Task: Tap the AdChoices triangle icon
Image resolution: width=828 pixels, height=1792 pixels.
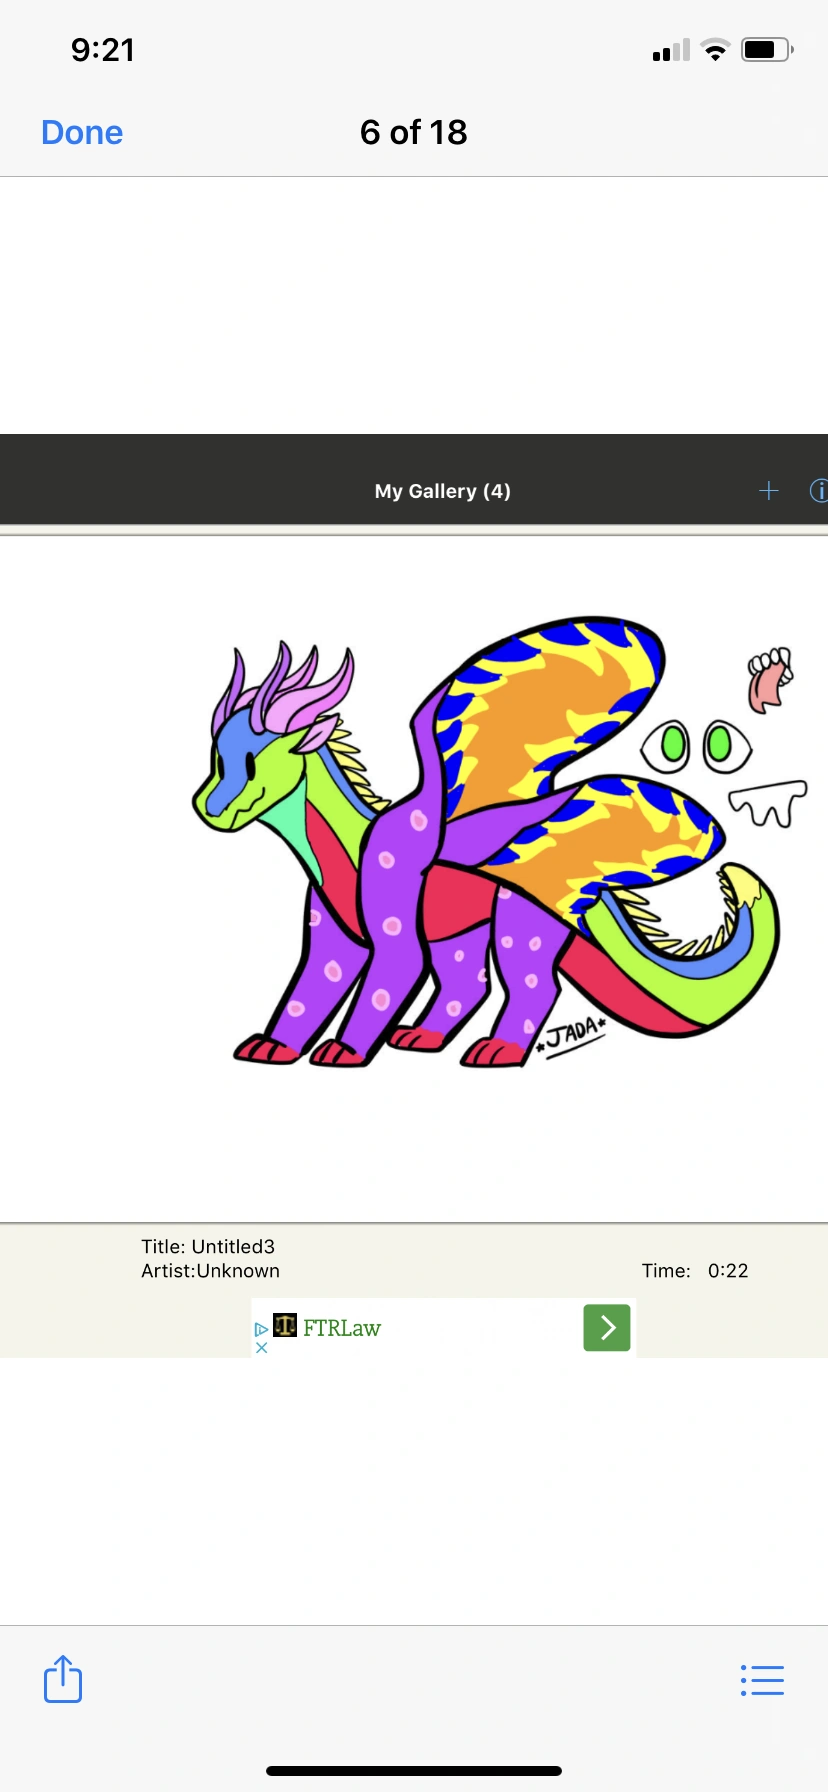Action: 261,1329
